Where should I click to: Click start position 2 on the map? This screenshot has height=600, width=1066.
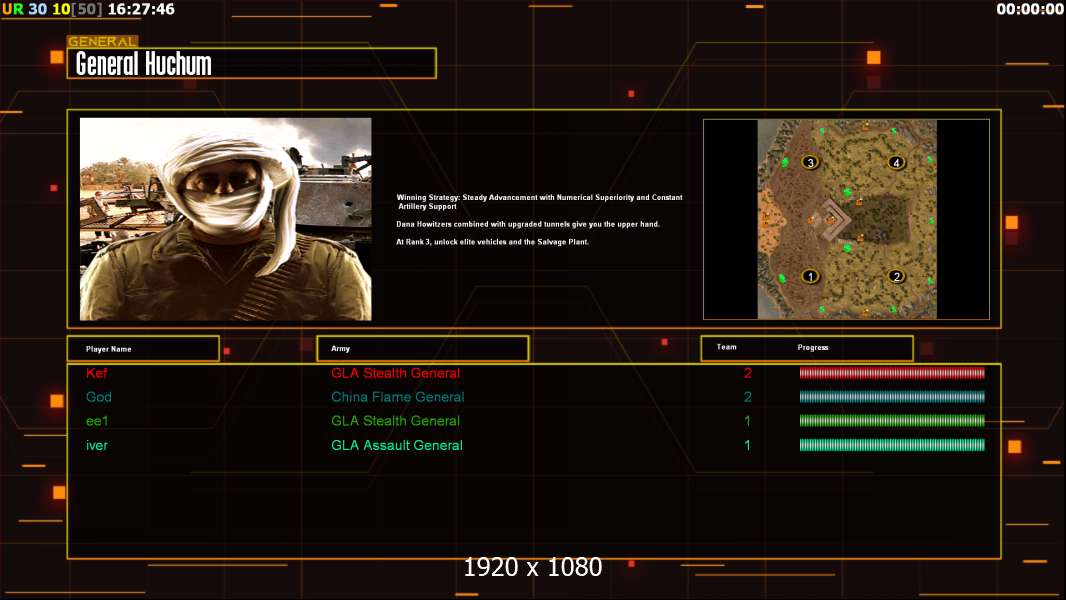click(897, 277)
